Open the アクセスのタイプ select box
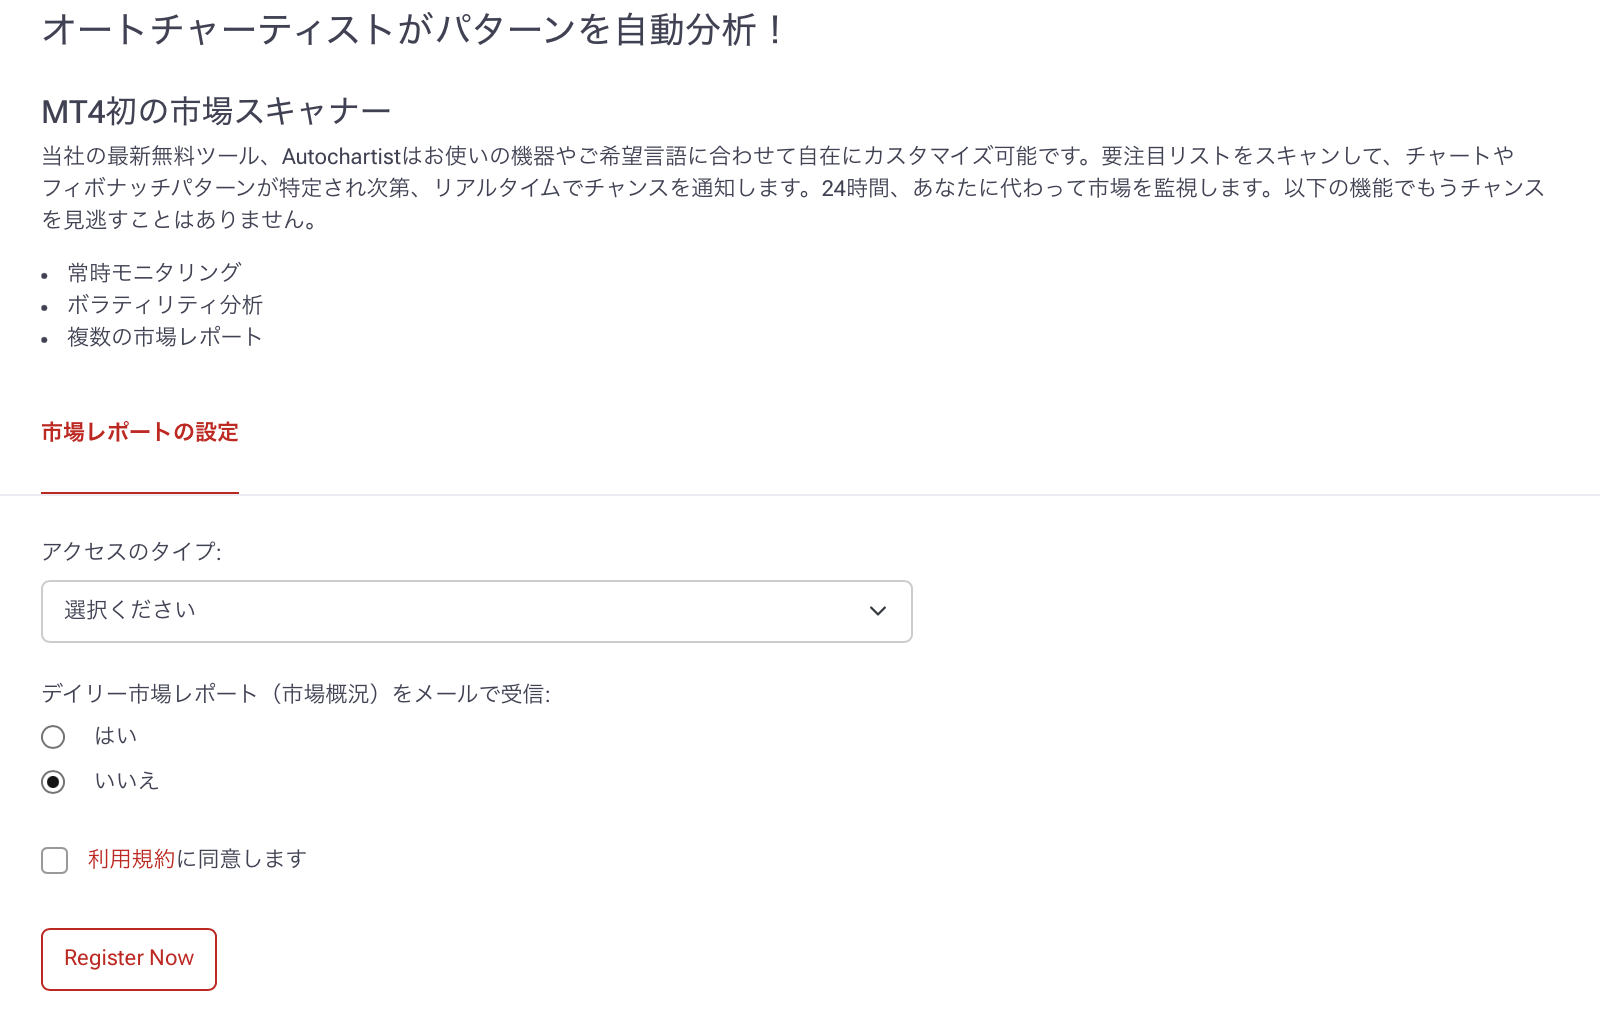This screenshot has height=1018, width=1600. [x=476, y=611]
